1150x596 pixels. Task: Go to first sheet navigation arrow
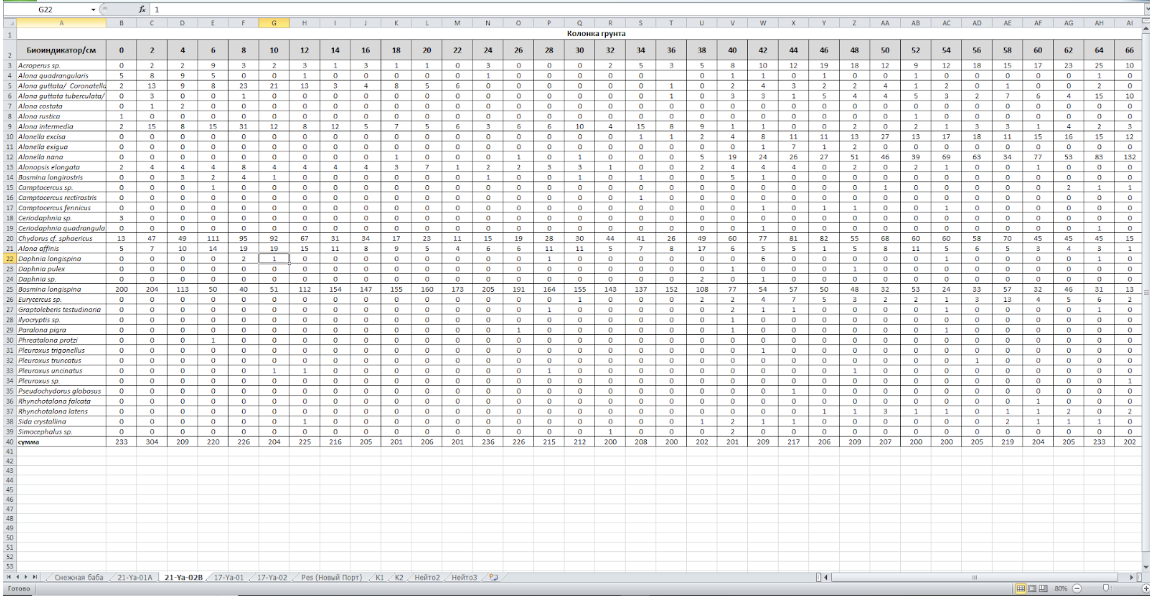pyautogui.click(x=9, y=578)
